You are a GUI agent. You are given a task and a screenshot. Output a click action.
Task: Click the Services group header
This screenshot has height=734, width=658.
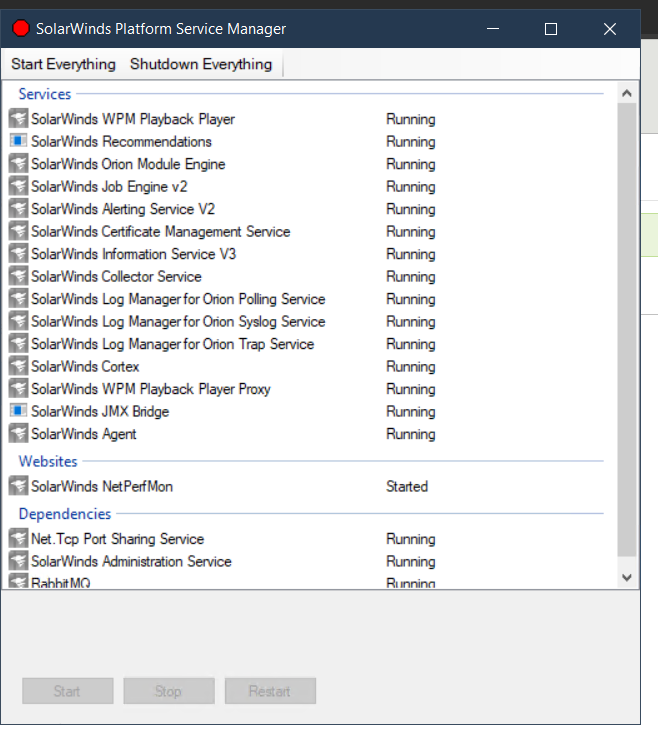pos(44,94)
